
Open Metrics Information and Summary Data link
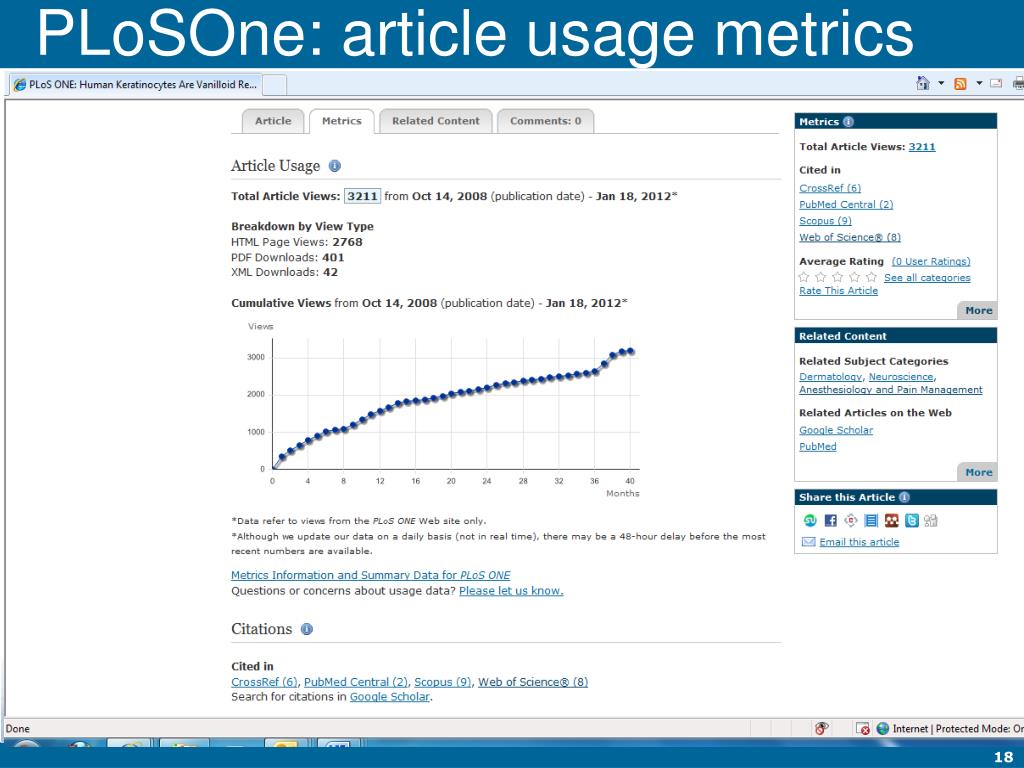[370, 575]
